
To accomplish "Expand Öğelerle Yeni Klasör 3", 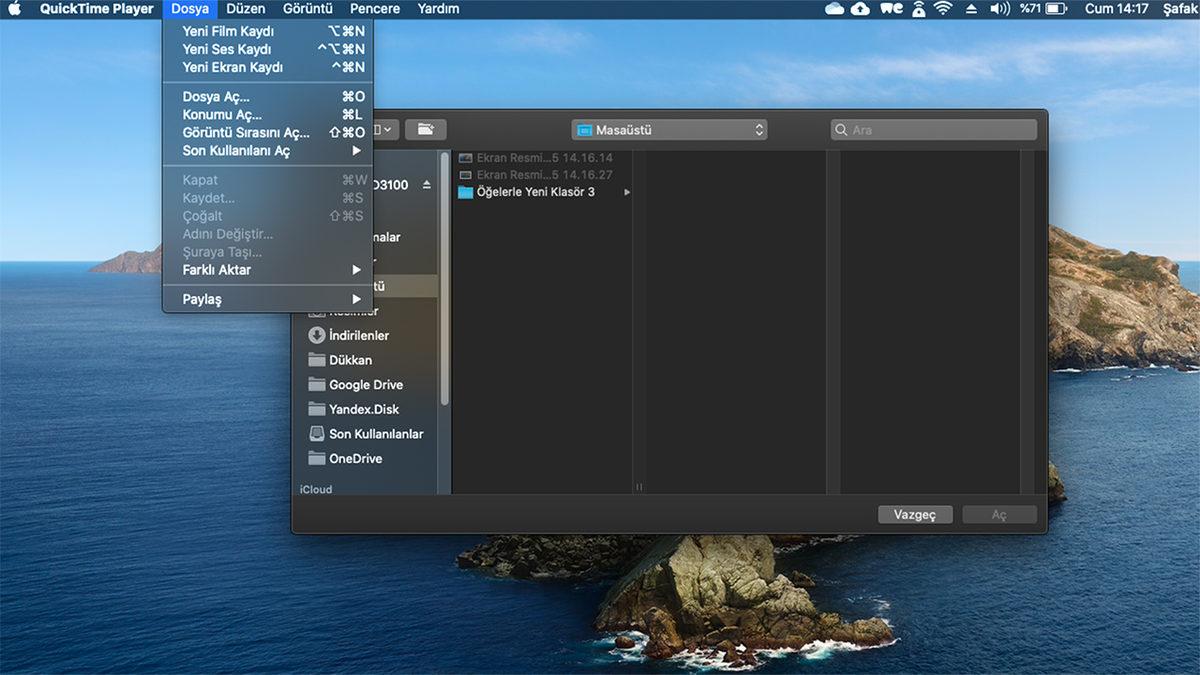I will (x=625, y=191).
